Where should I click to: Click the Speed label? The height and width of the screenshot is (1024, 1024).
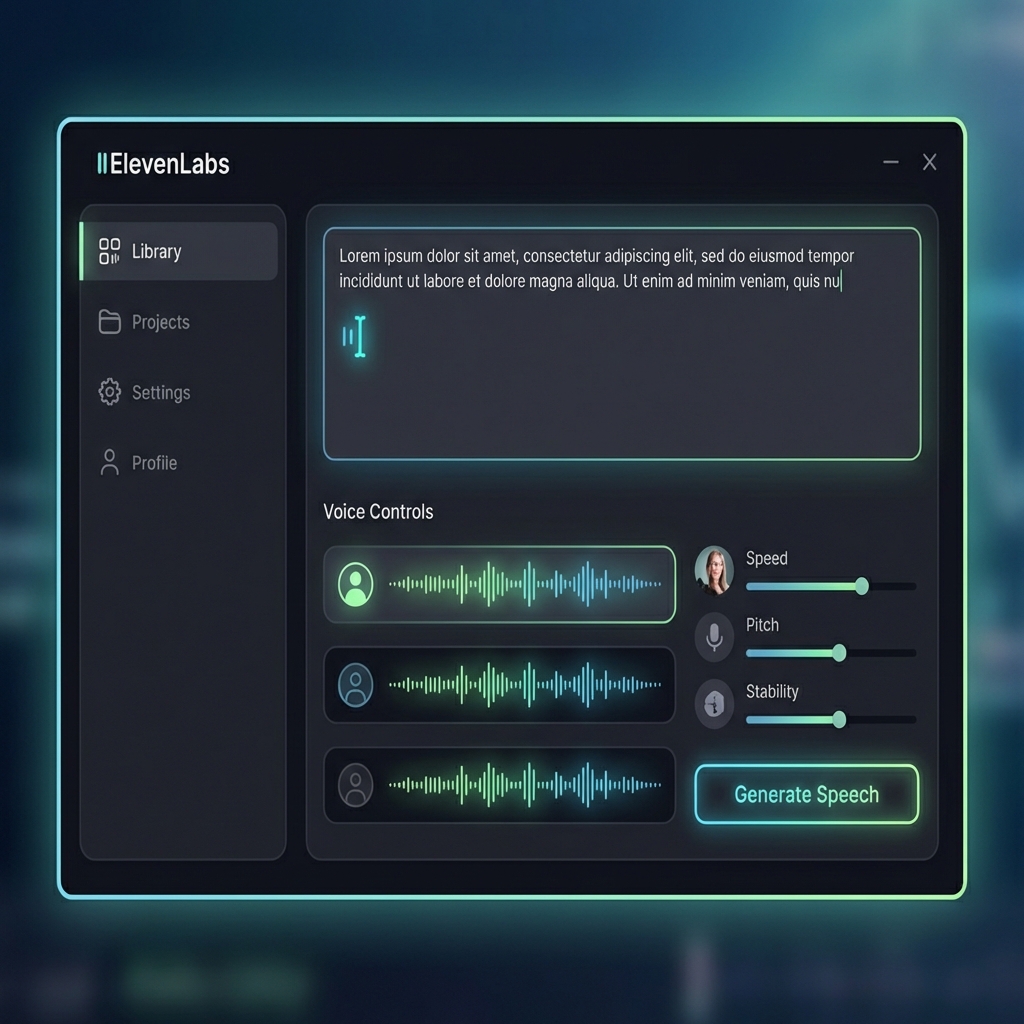[x=767, y=558]
